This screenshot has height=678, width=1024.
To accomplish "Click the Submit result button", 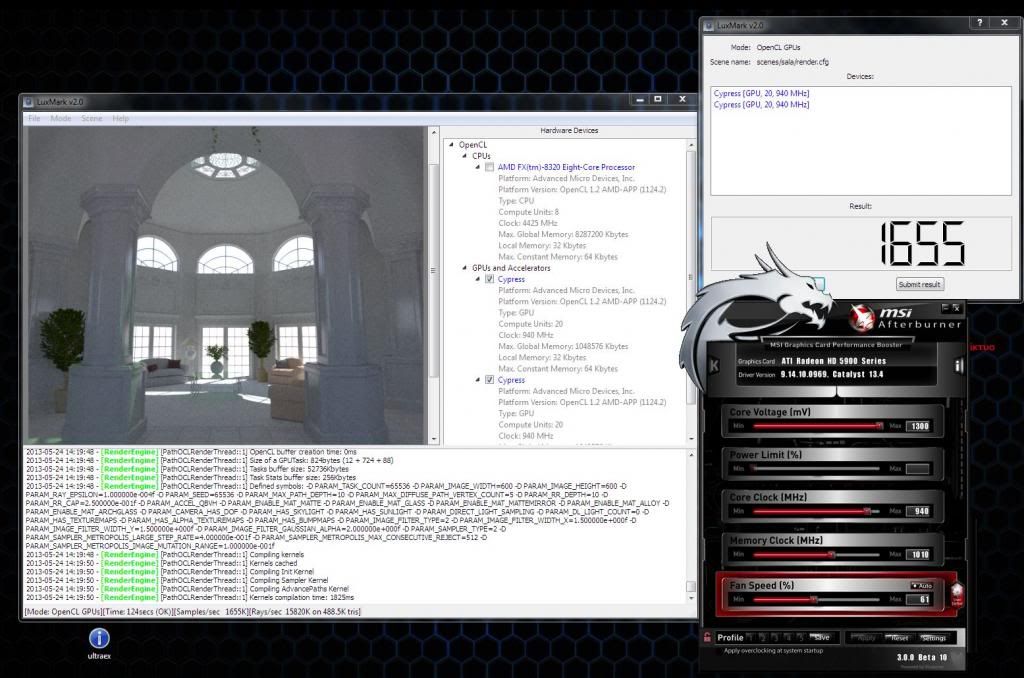I will coord(920,284).
